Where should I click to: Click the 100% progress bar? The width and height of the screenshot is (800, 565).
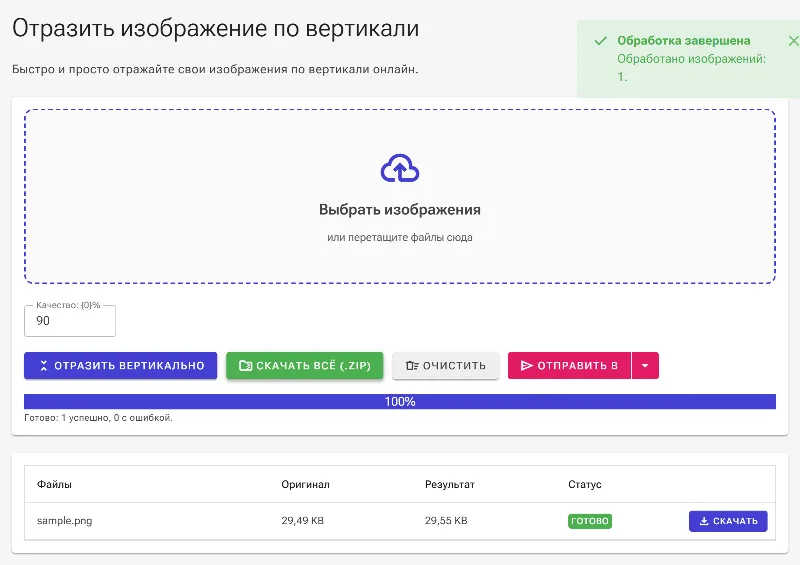[x=400, y=402]
